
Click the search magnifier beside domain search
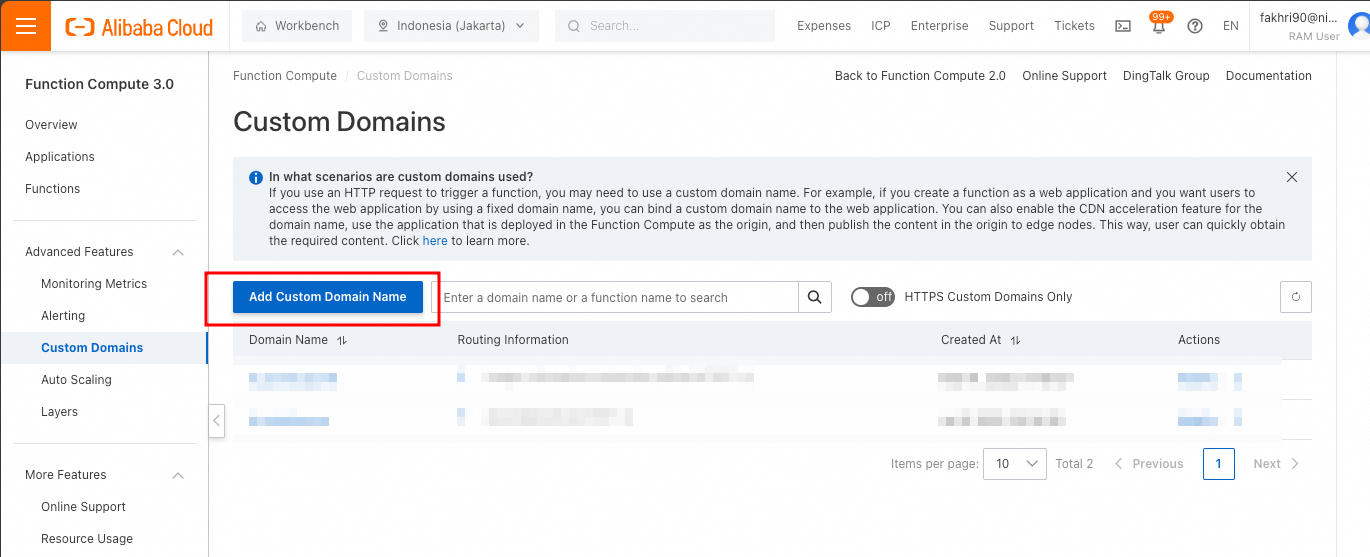[815, 297]
